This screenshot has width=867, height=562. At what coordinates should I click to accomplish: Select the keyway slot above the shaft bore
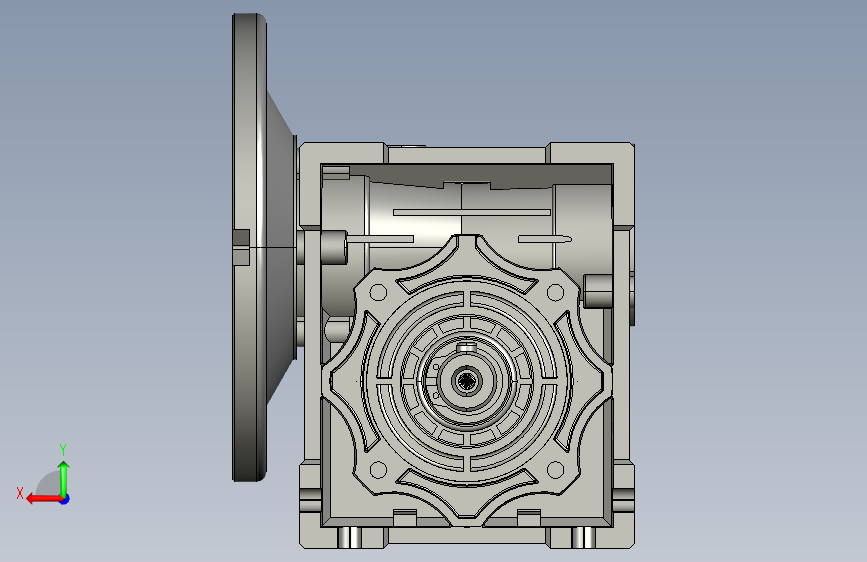click(467, 347)
